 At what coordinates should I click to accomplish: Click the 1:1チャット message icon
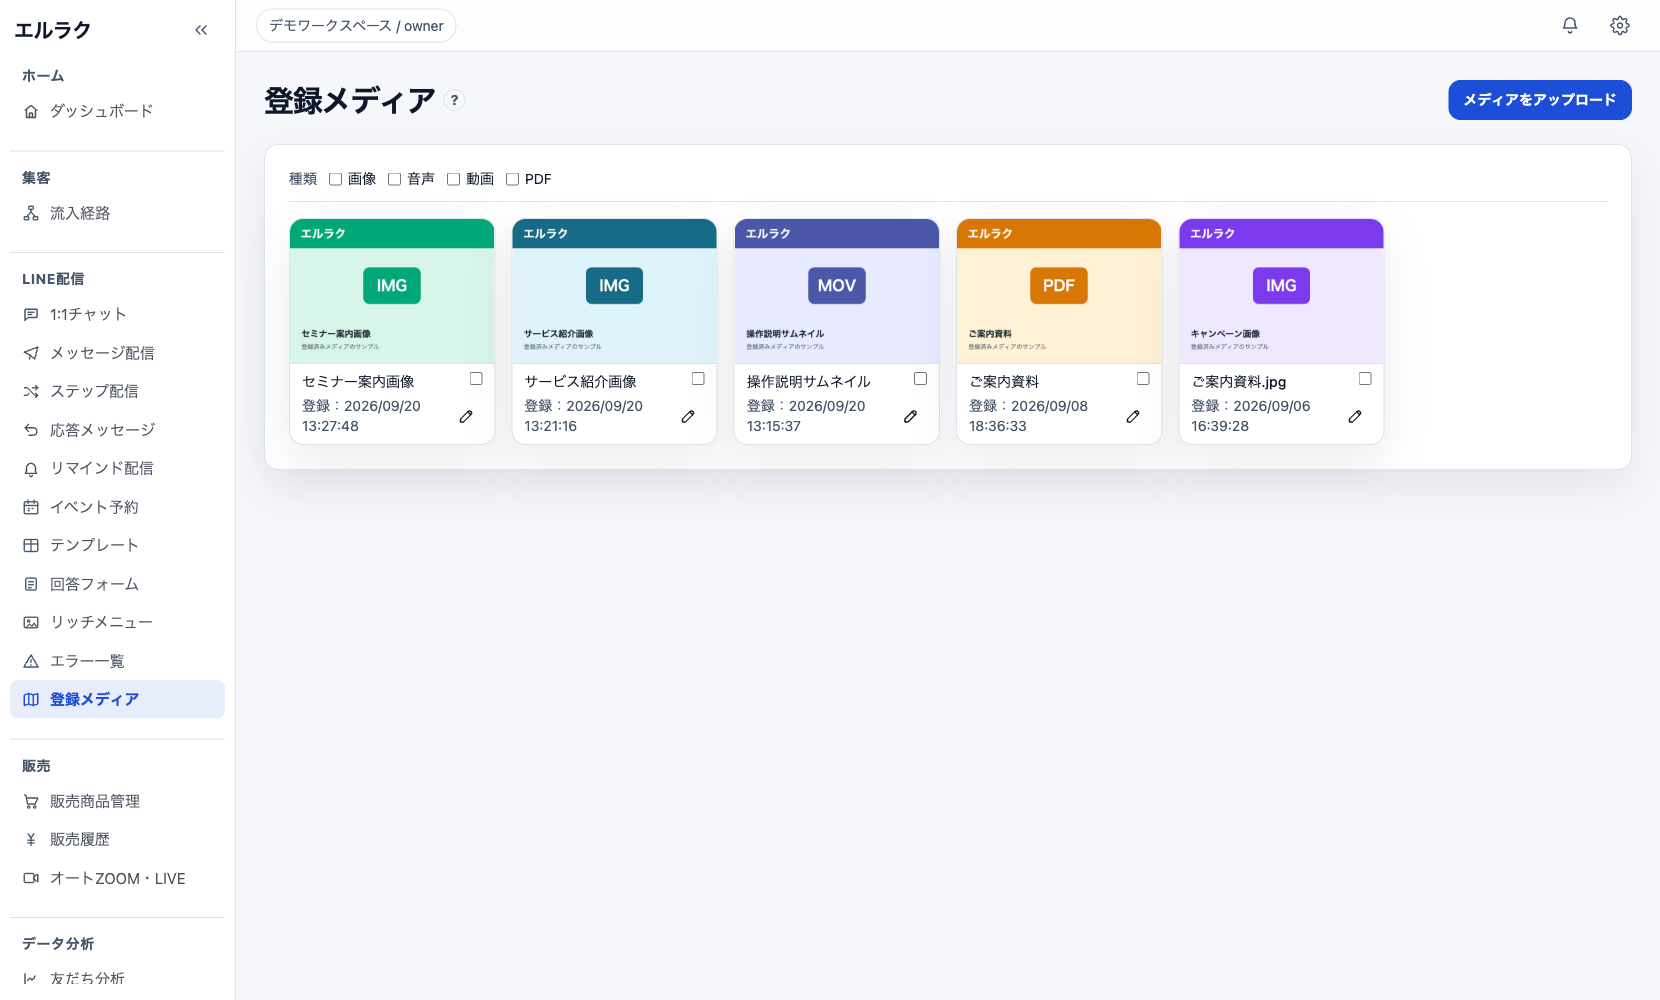[x=31, y=314]
